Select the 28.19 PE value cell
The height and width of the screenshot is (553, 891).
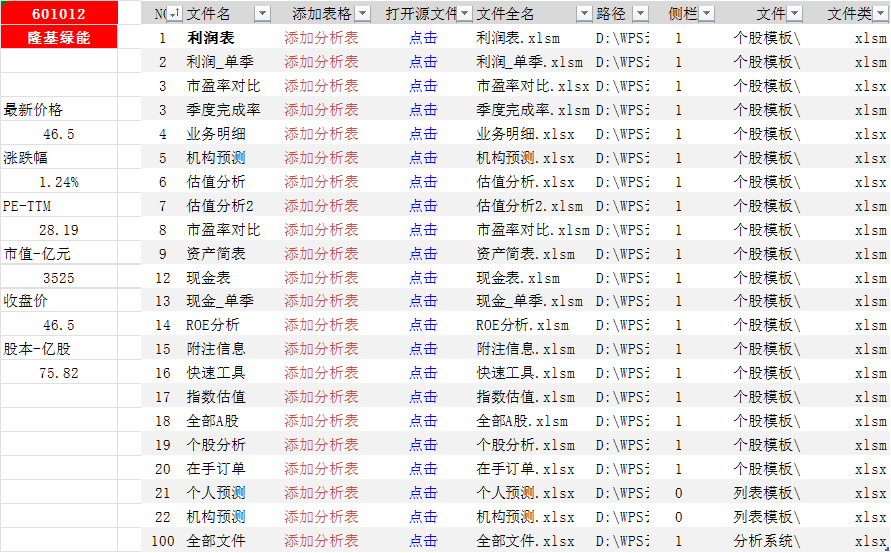coord(59,230)
